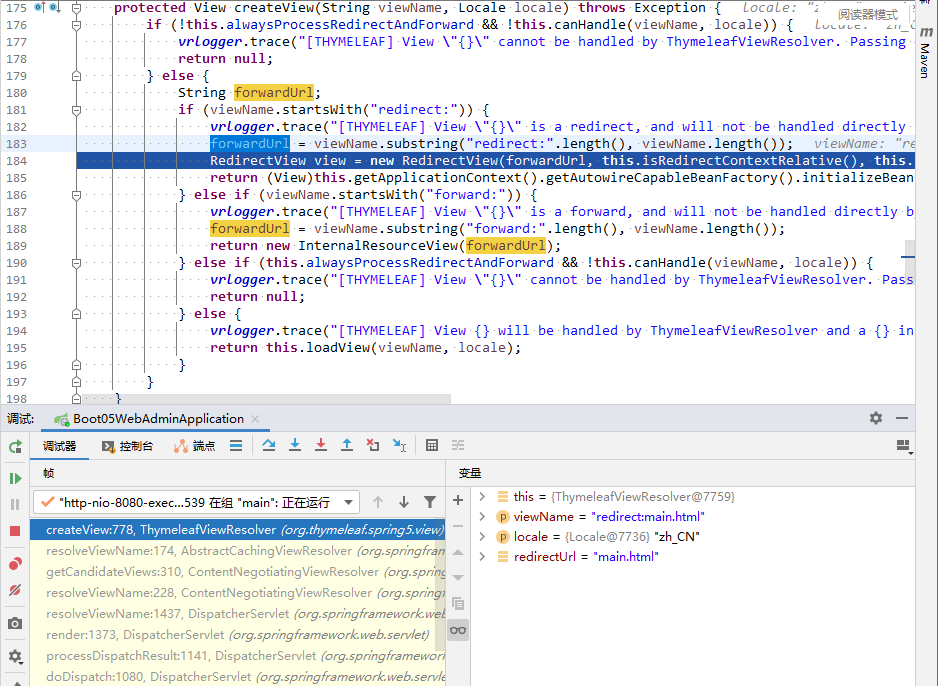Toggle the Mute Breakpoints icon
Viewport: 938px width, 686px height.
click(16, 590)
